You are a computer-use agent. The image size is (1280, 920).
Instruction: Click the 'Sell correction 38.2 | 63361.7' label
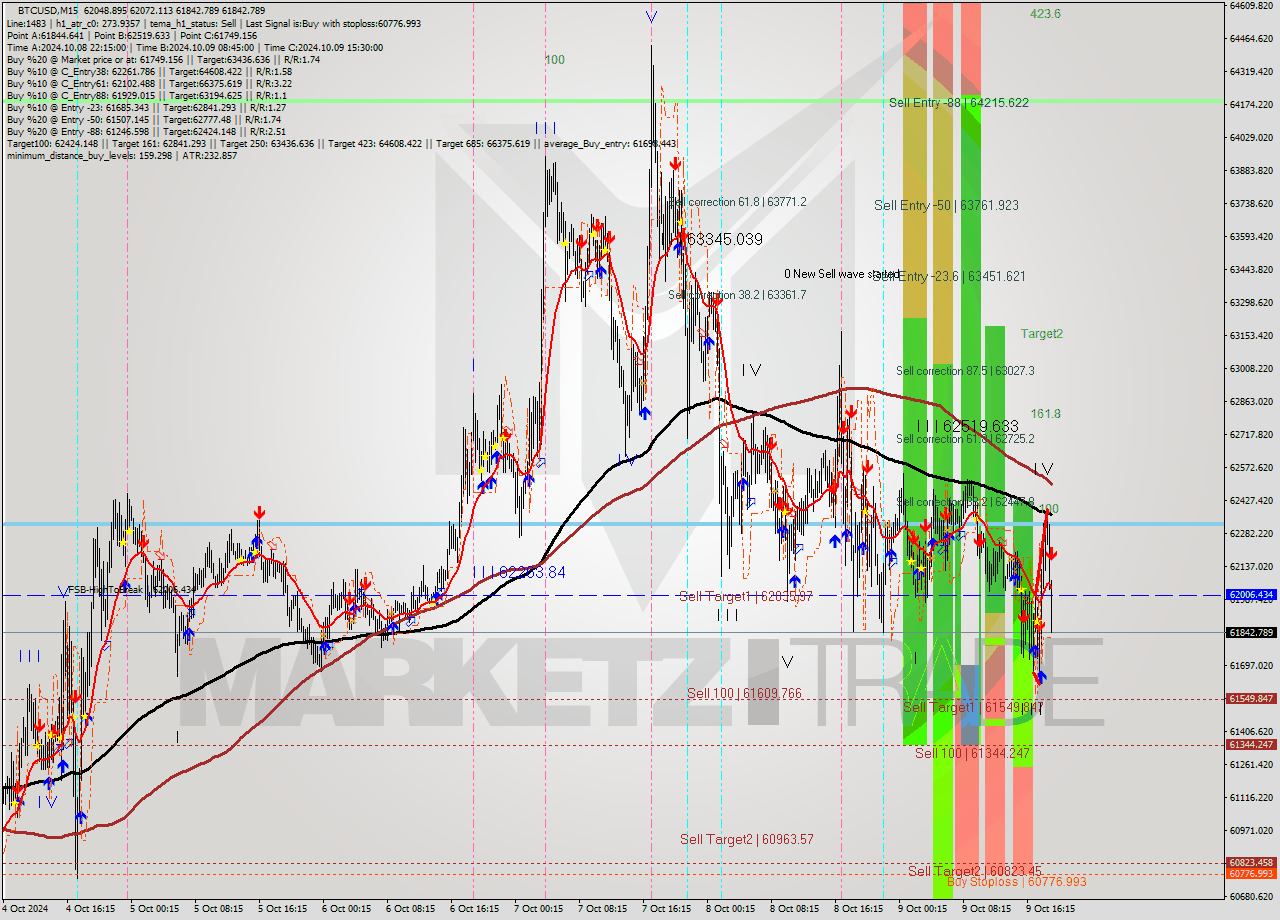737,295
